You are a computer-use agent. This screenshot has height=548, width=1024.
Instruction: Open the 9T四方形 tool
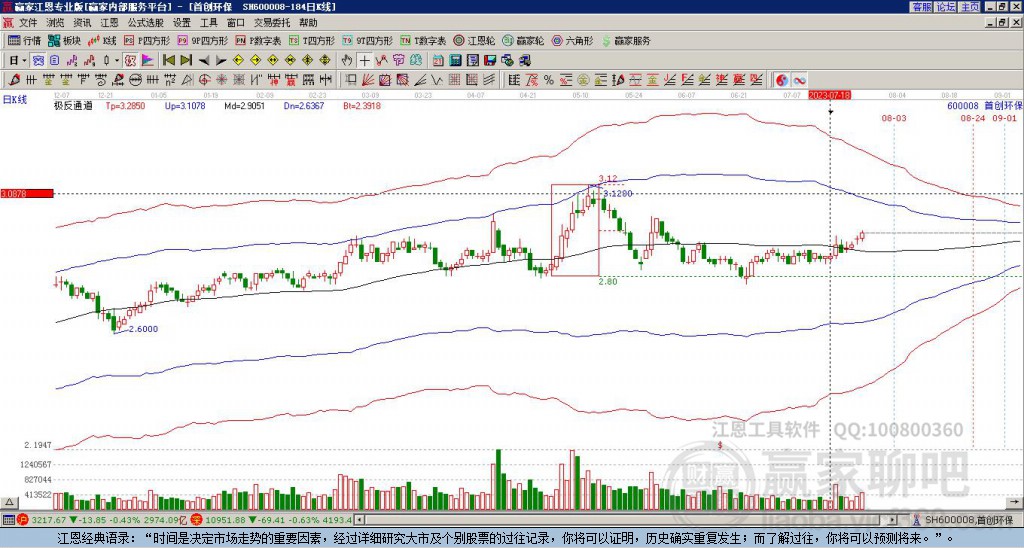coord(368,40)
